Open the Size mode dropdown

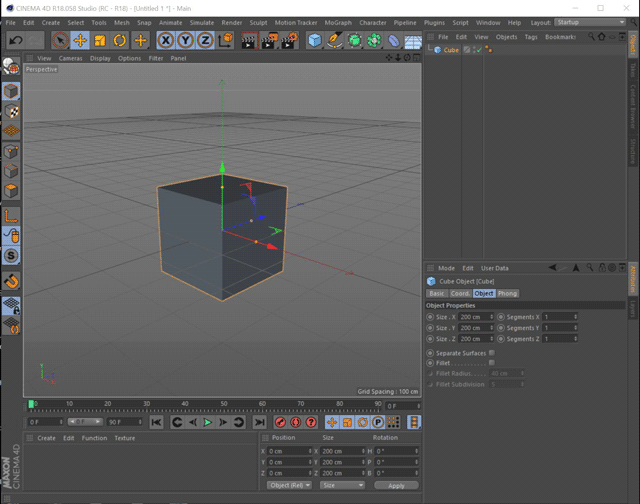342,485
